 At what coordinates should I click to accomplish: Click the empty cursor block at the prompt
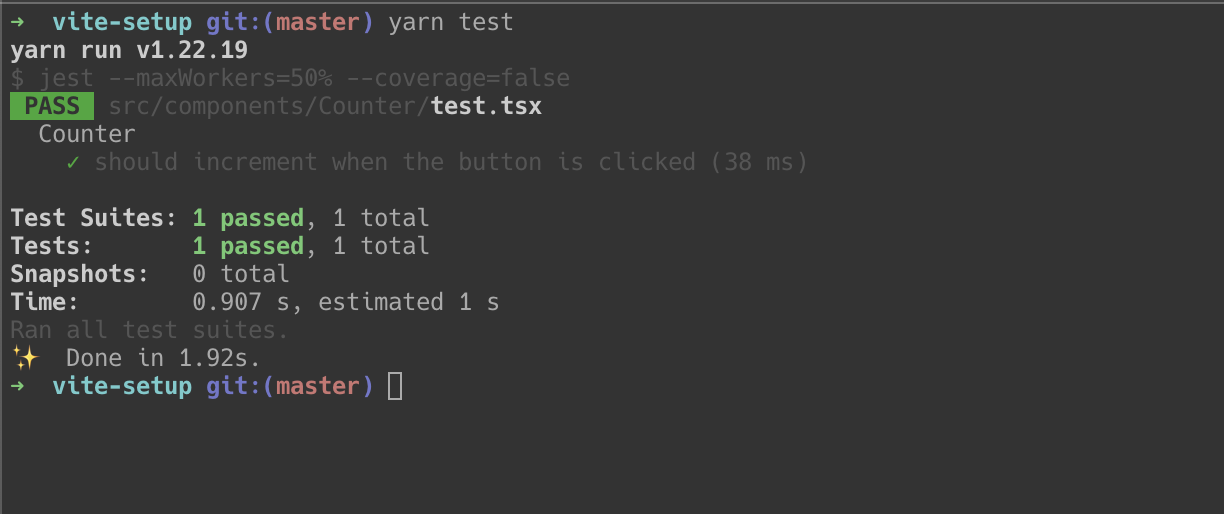(395, 386)
